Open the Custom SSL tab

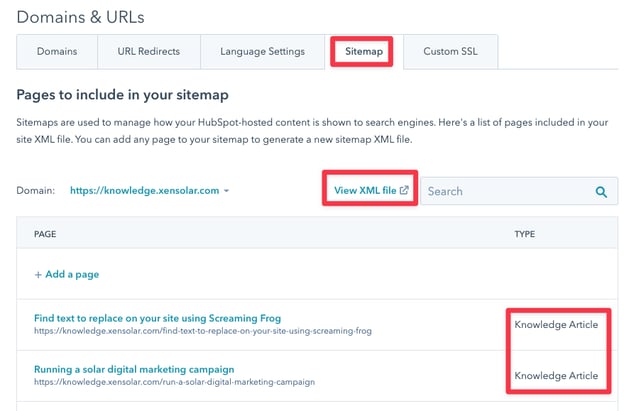[450, 52]
